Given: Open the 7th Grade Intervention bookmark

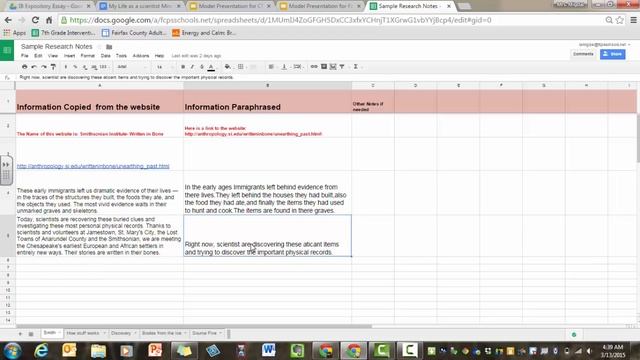Looking at the screenshot, I should click(63, 33).
